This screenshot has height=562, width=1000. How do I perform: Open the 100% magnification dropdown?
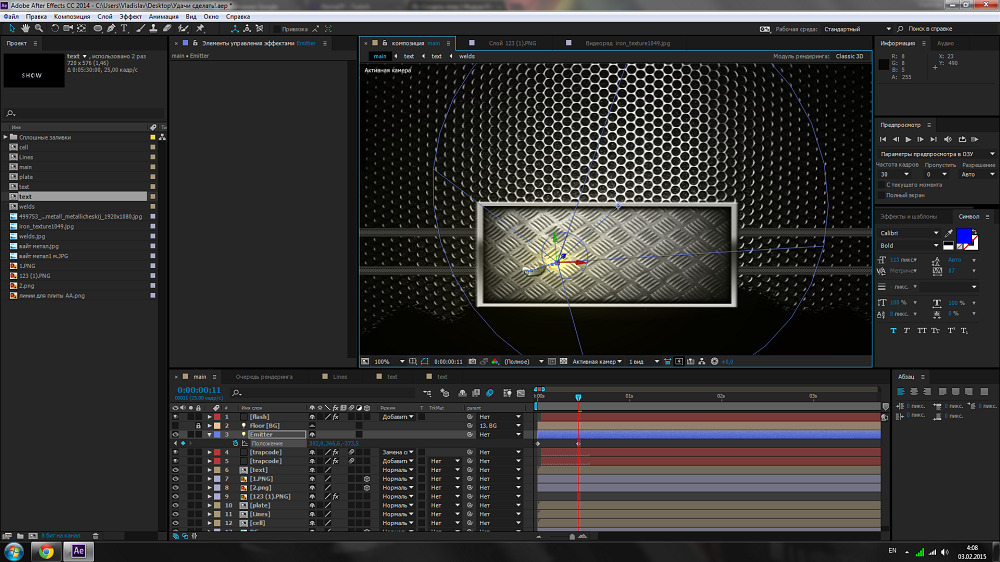(x=390, y=362)
